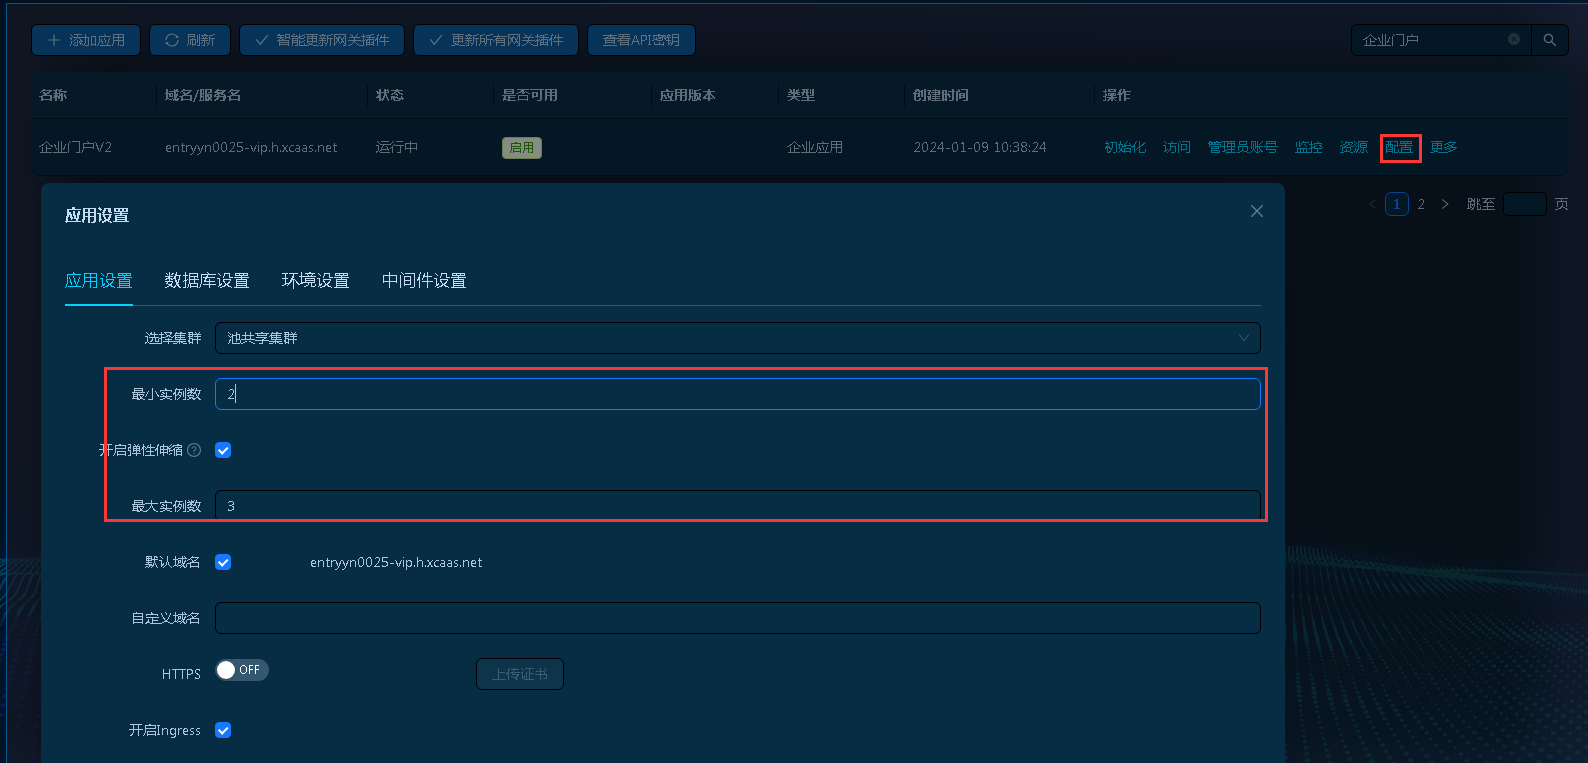The image size is (1588, 763).
Task: Switch to the 应用设置 tab
Action: pyautogui.click(x=99, y=281)
